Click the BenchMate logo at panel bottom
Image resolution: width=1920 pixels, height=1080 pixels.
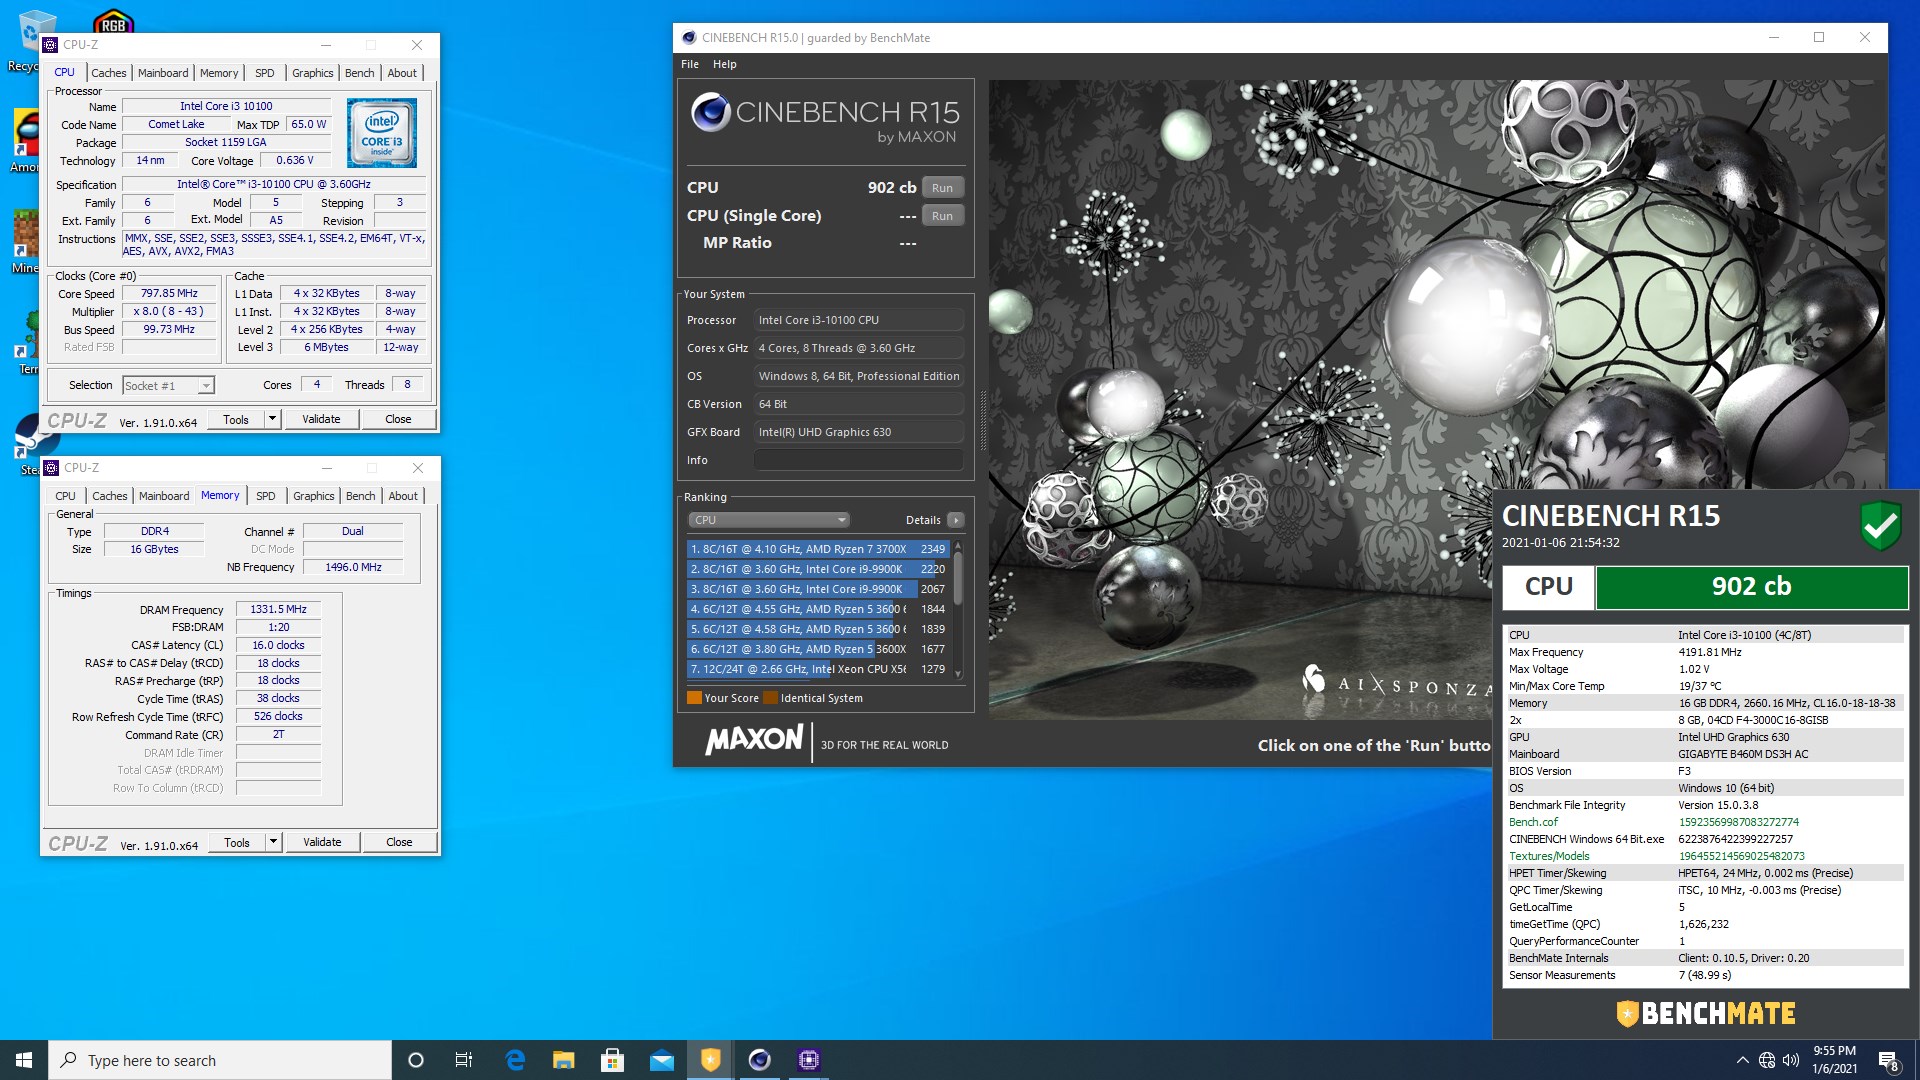1706,1014
